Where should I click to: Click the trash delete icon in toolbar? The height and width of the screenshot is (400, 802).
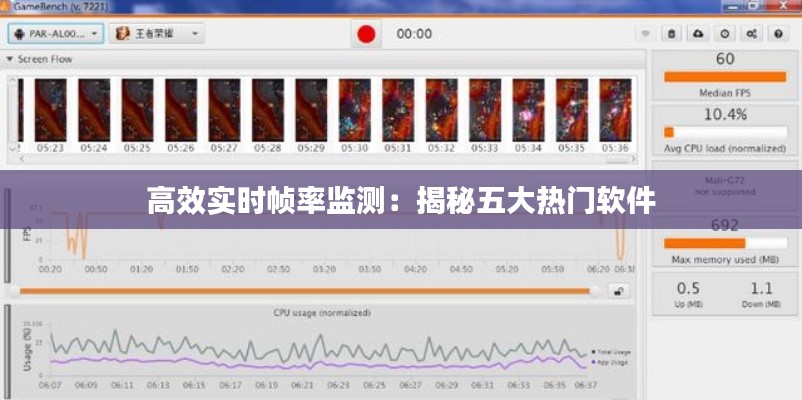tap(672, 34)
